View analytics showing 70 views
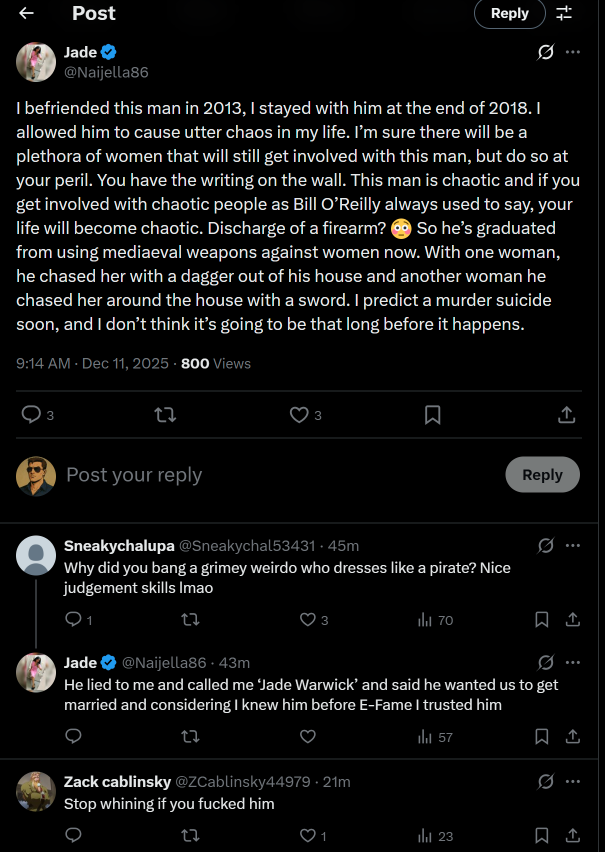The height and width of the screenshot is (852, 605). tap(435, 620)
